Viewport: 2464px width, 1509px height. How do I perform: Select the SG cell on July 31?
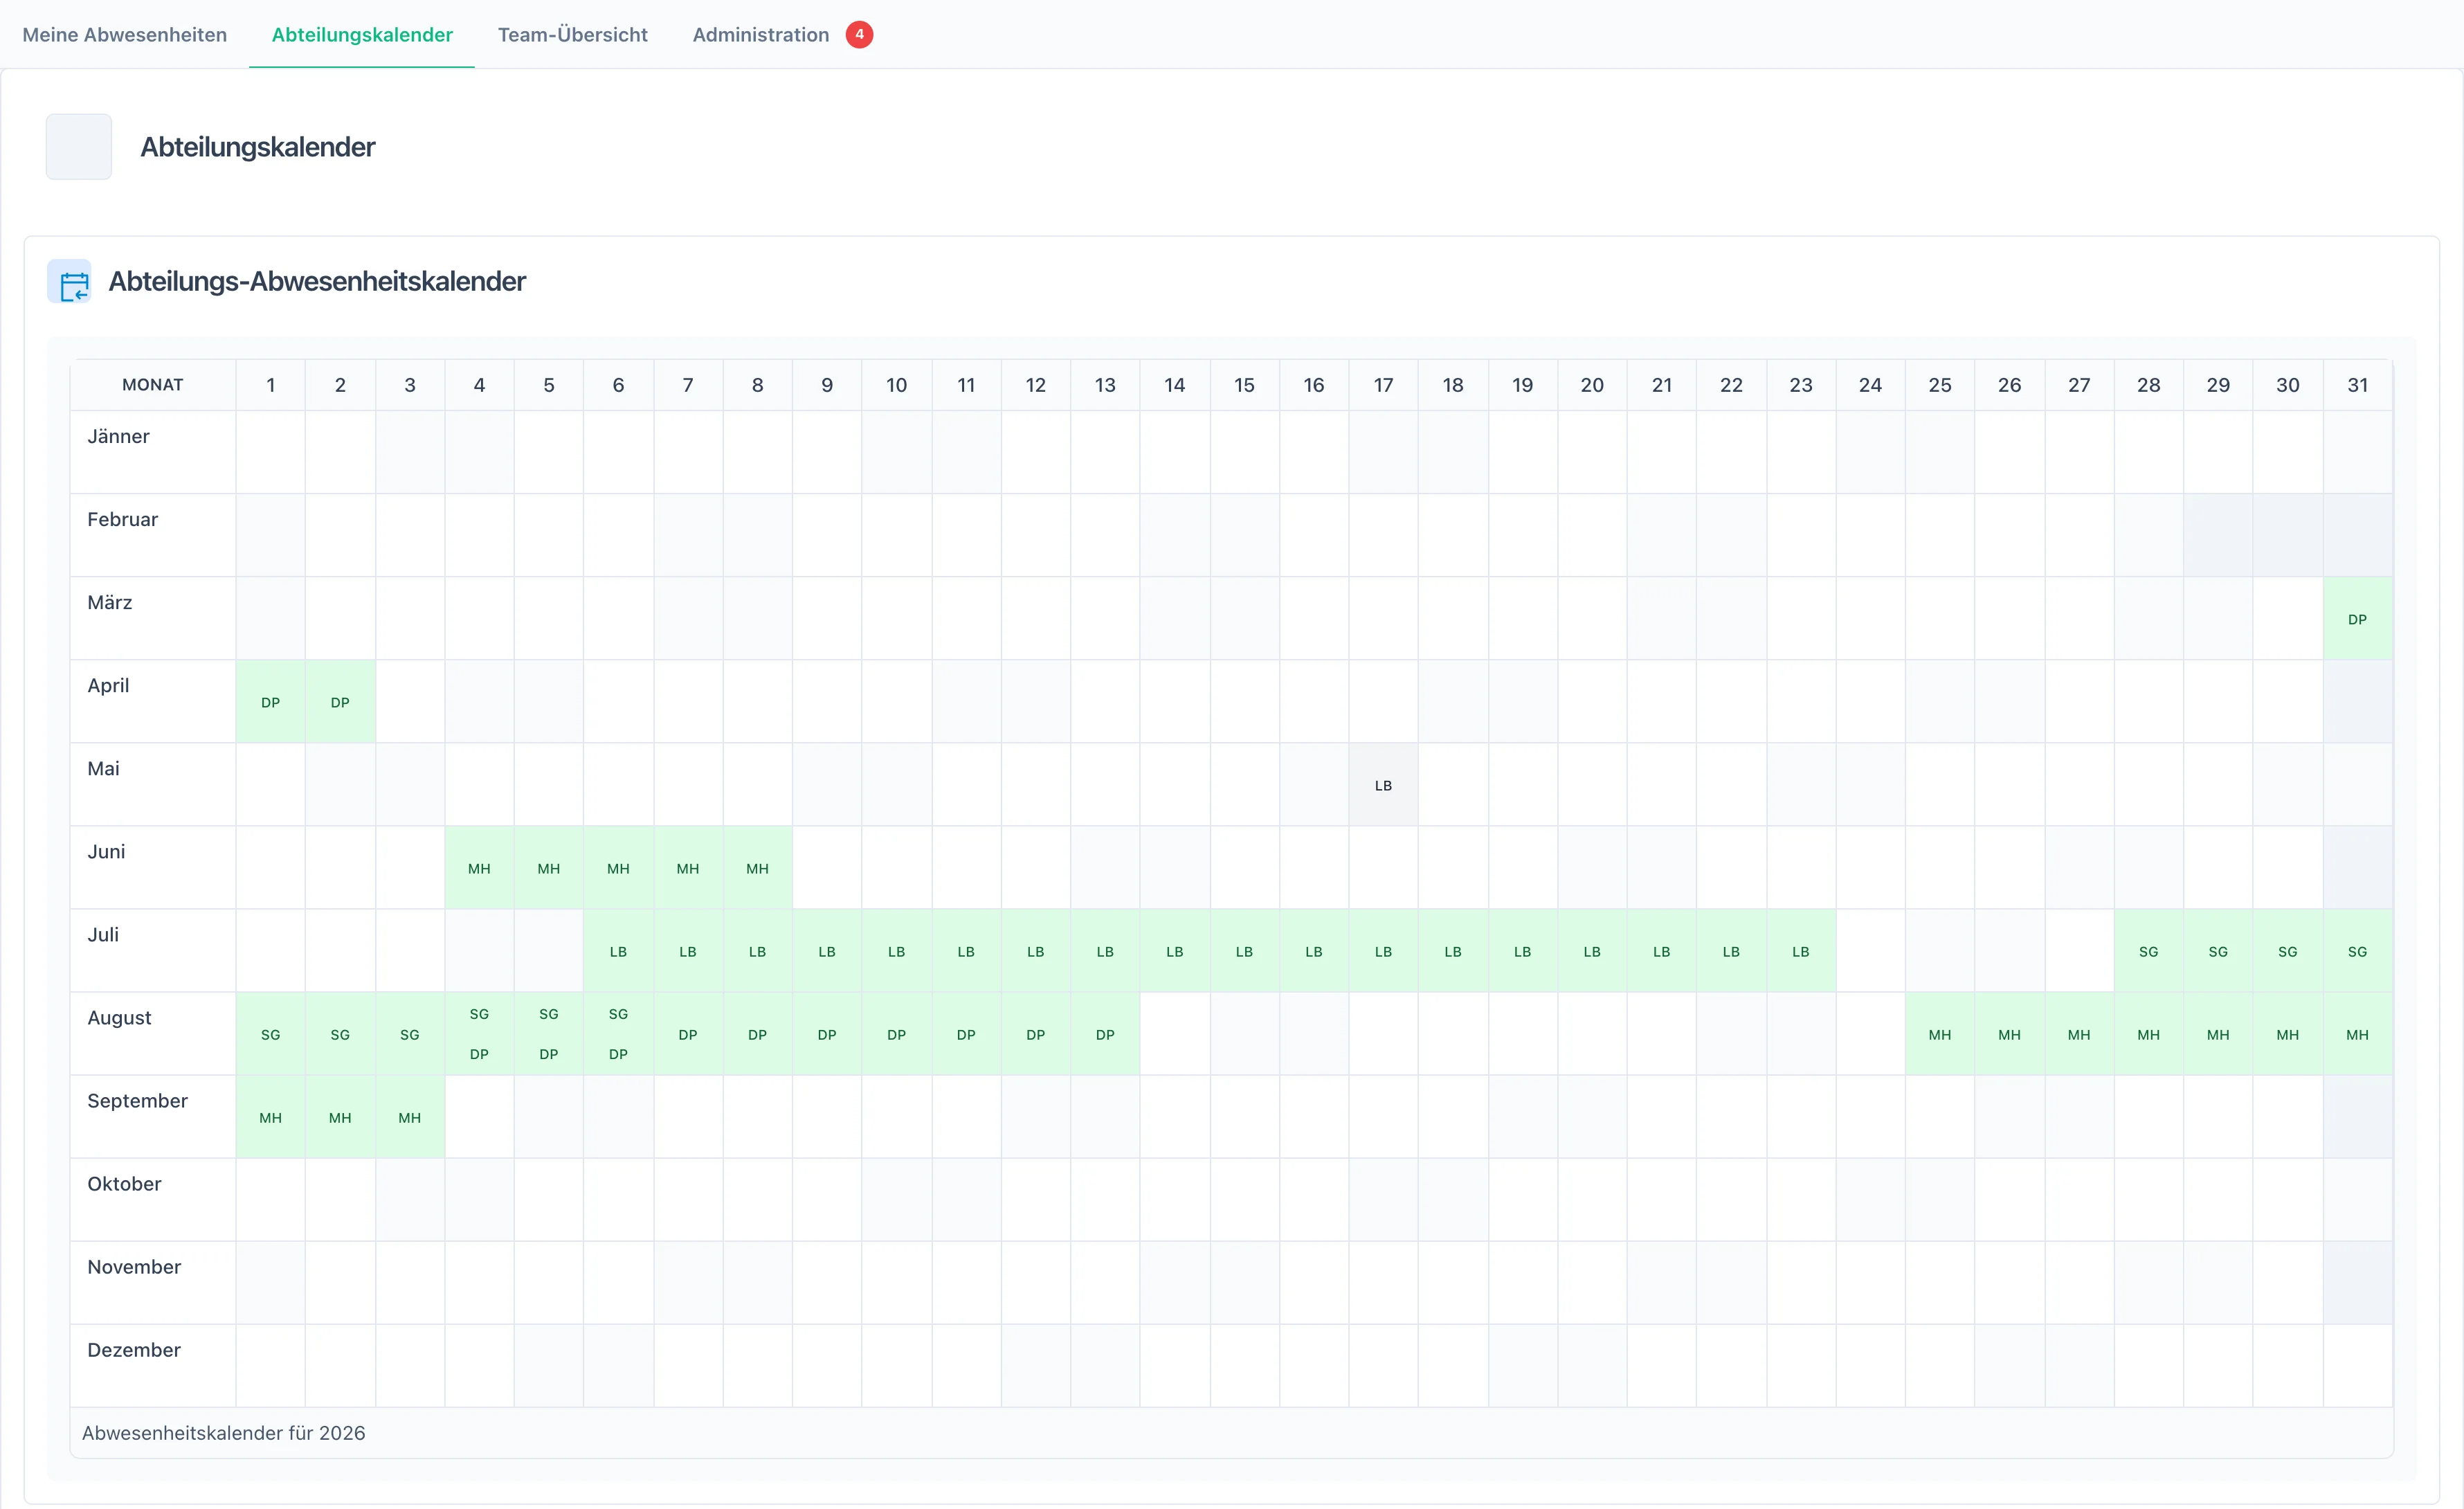click(x=2358, y=951)
